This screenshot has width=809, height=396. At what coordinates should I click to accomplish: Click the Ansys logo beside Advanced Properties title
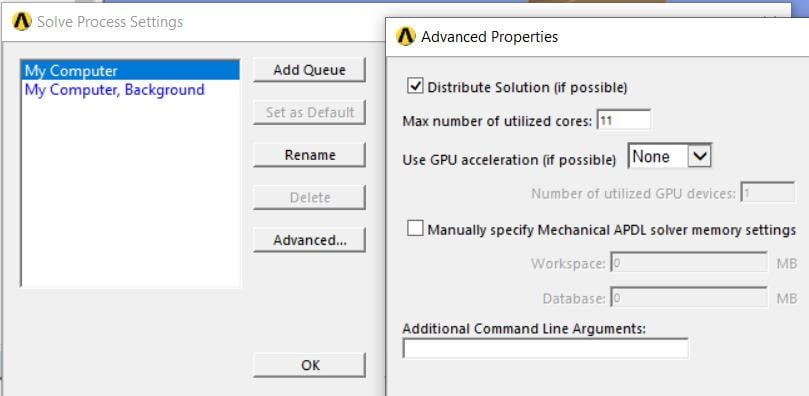pos(406,37)
